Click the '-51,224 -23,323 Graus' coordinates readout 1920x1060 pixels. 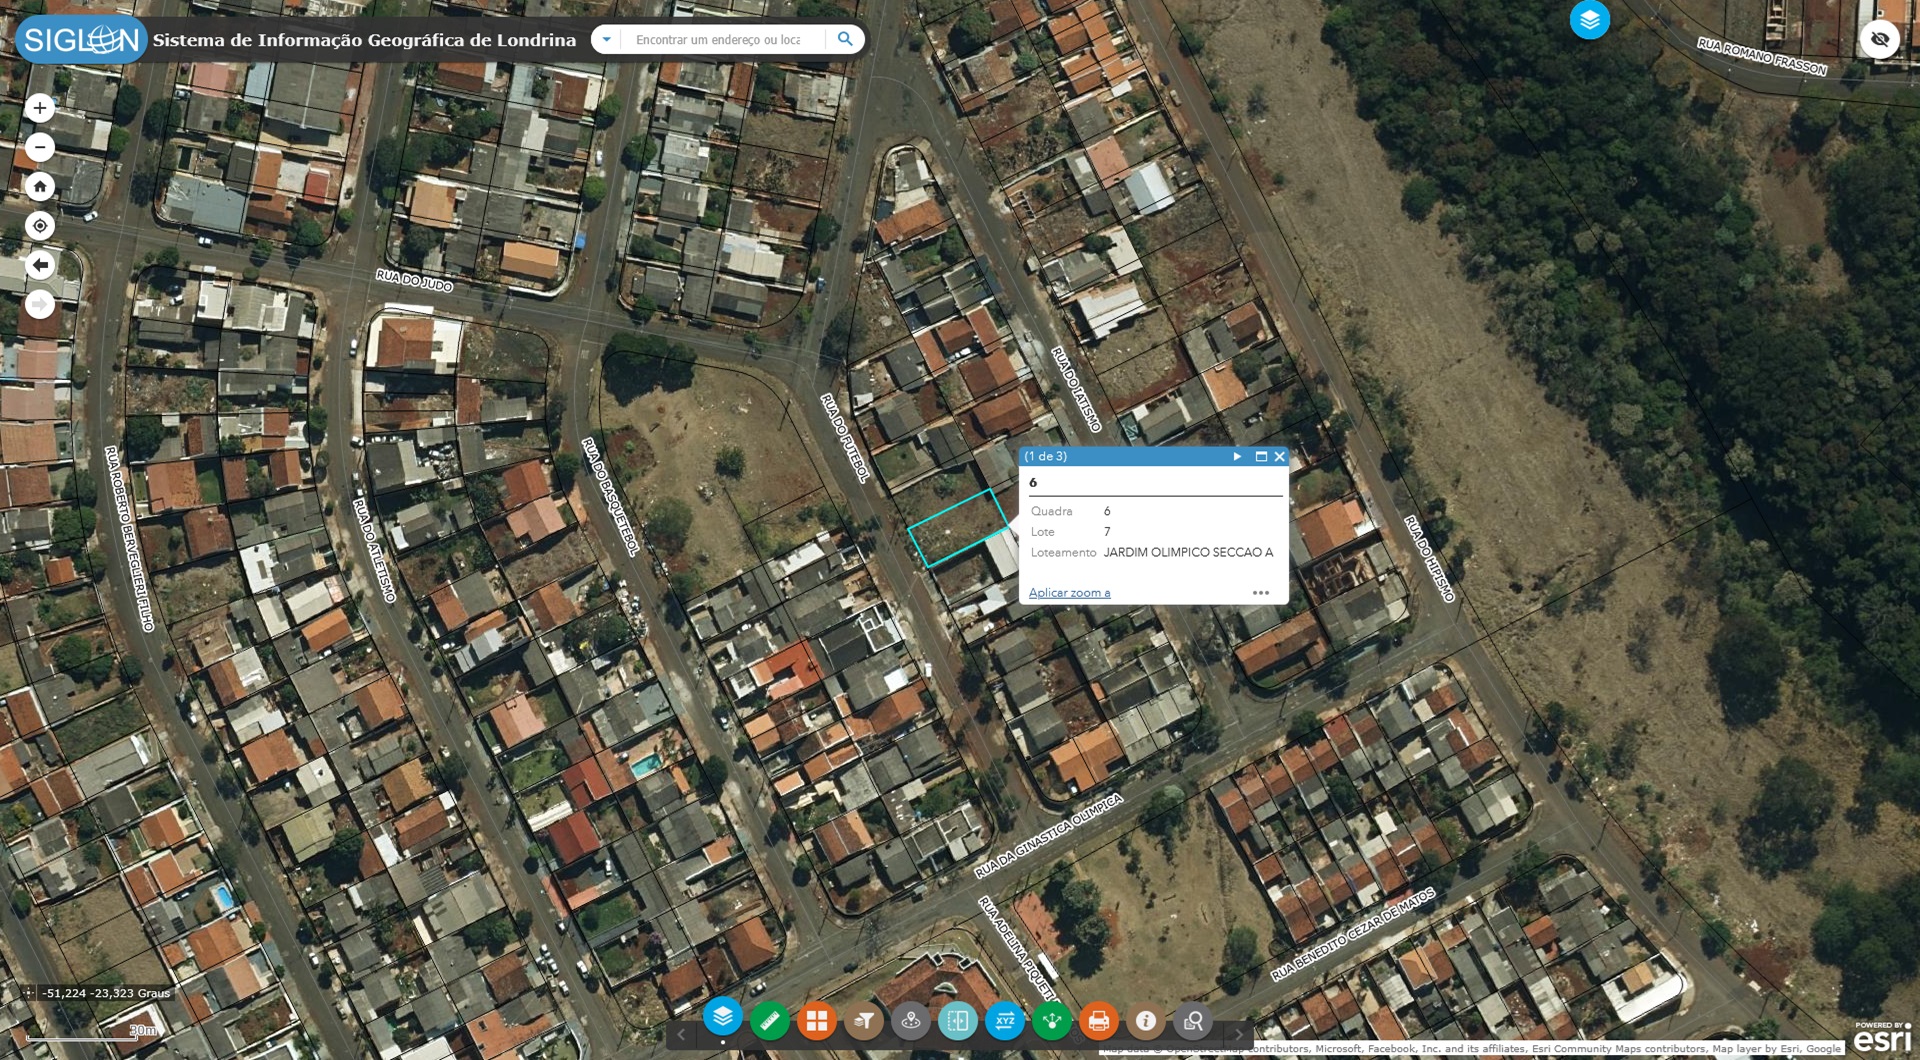click(x=106, y=993)
